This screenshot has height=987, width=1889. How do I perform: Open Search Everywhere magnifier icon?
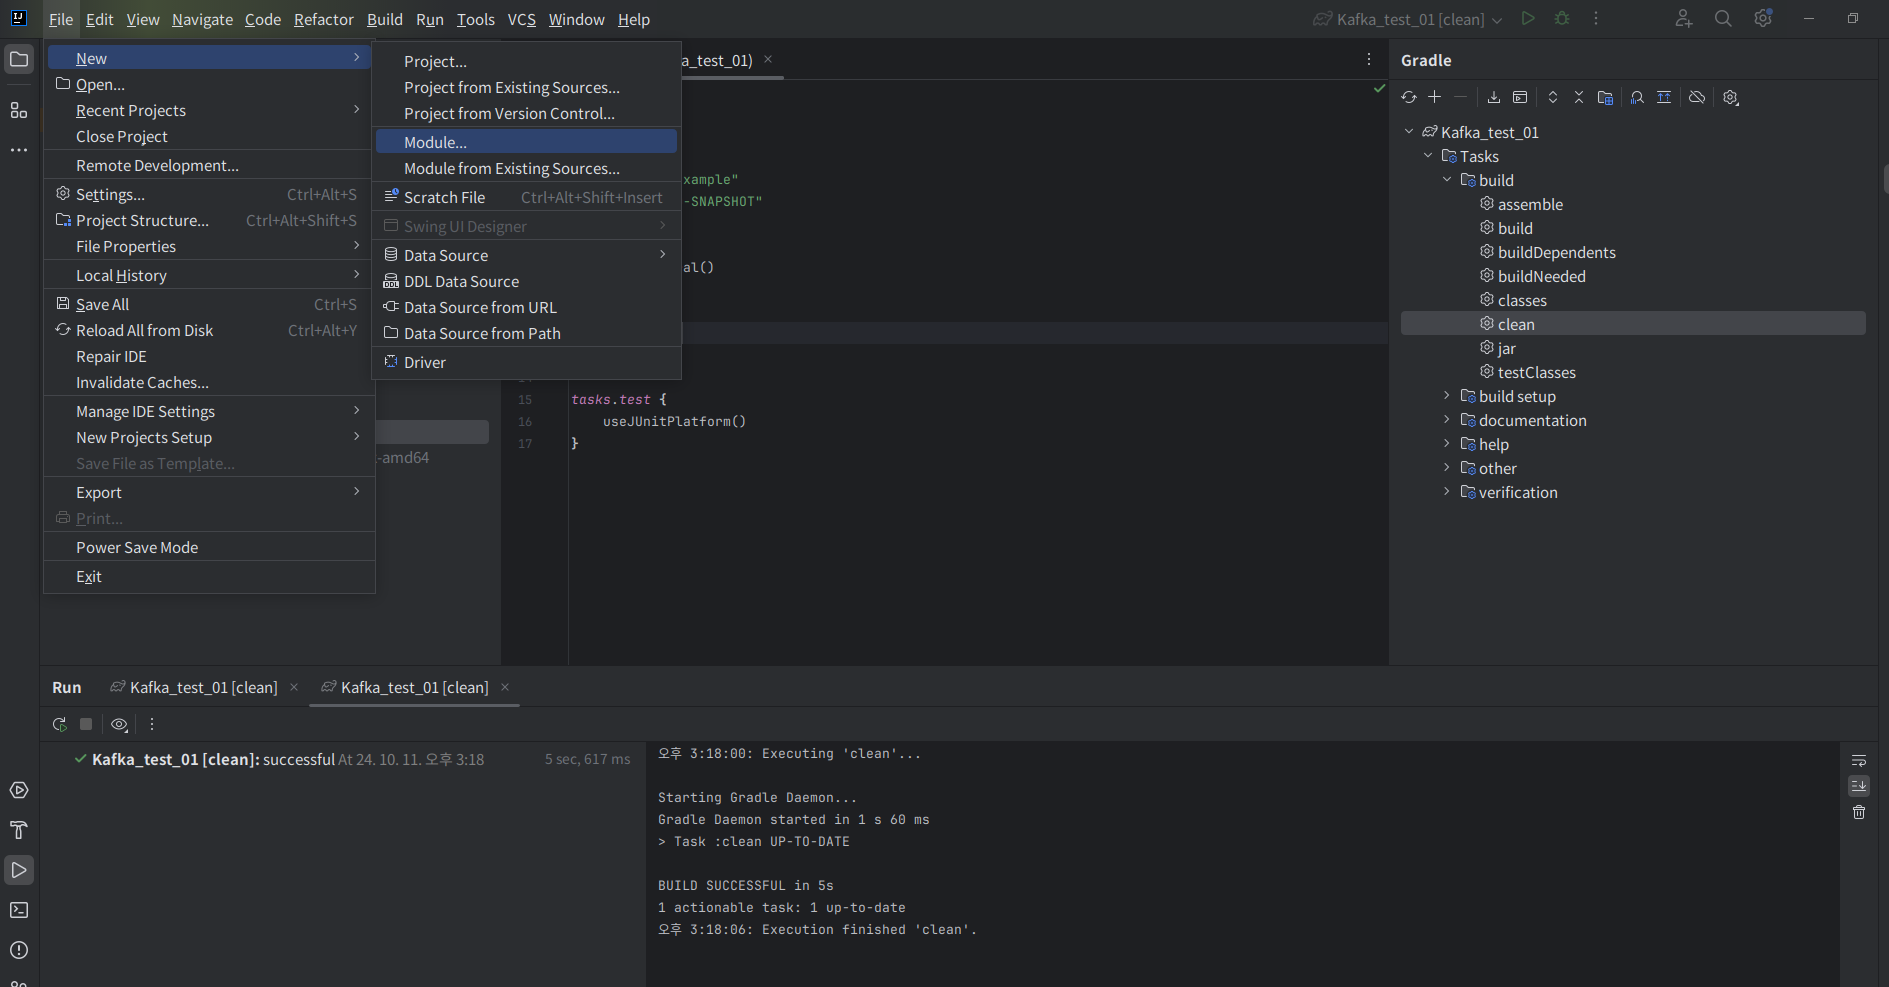1723,18
